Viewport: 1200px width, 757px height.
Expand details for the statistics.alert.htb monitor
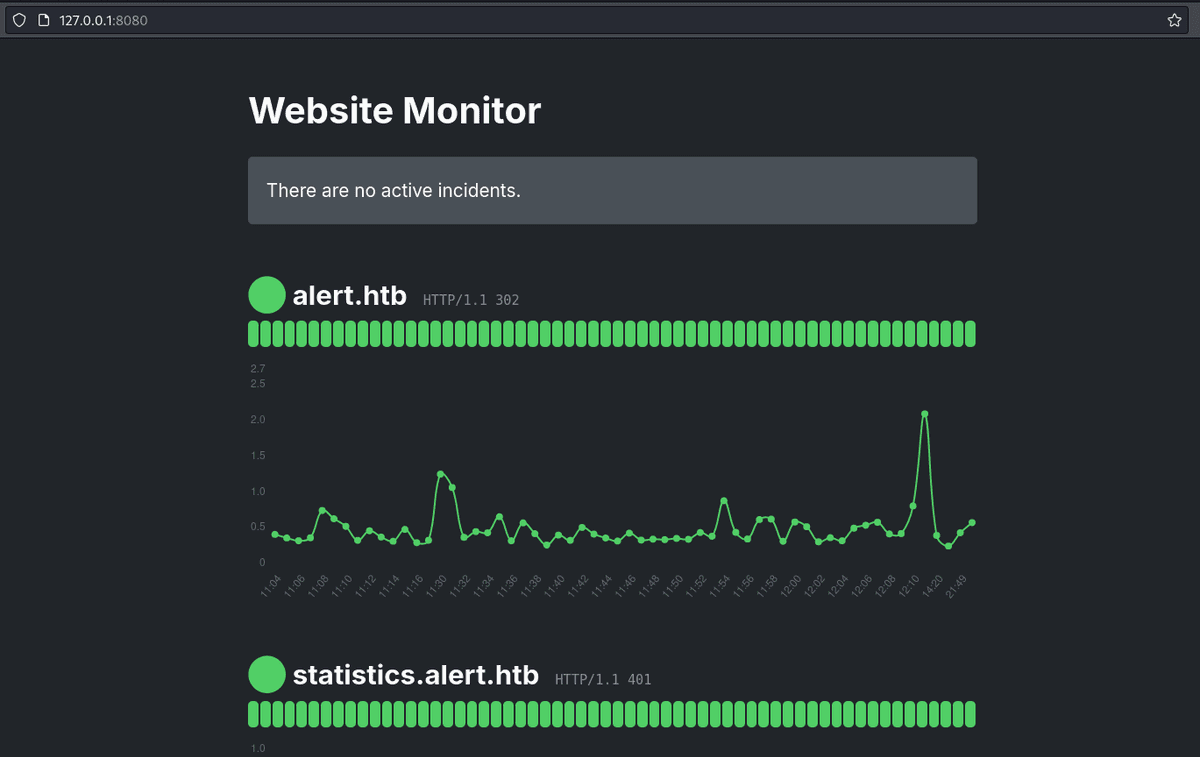tap(415, 674)
